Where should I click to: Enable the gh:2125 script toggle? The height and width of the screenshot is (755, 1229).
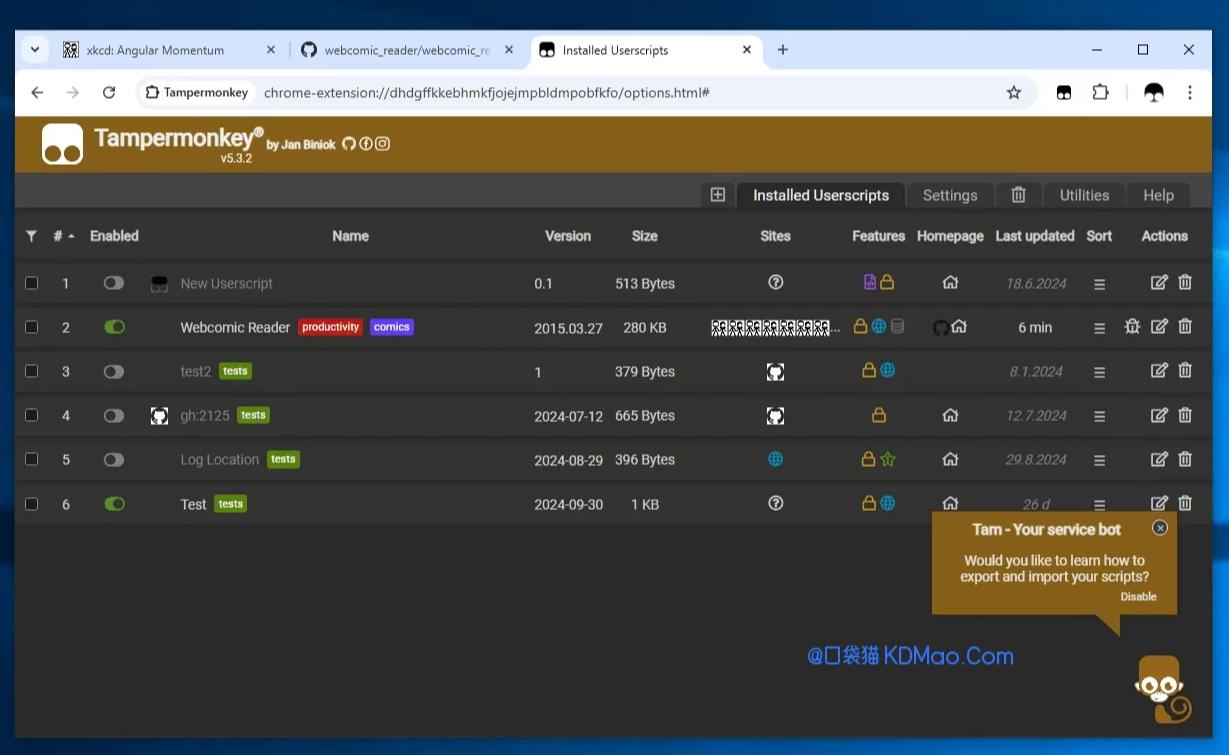114,415
